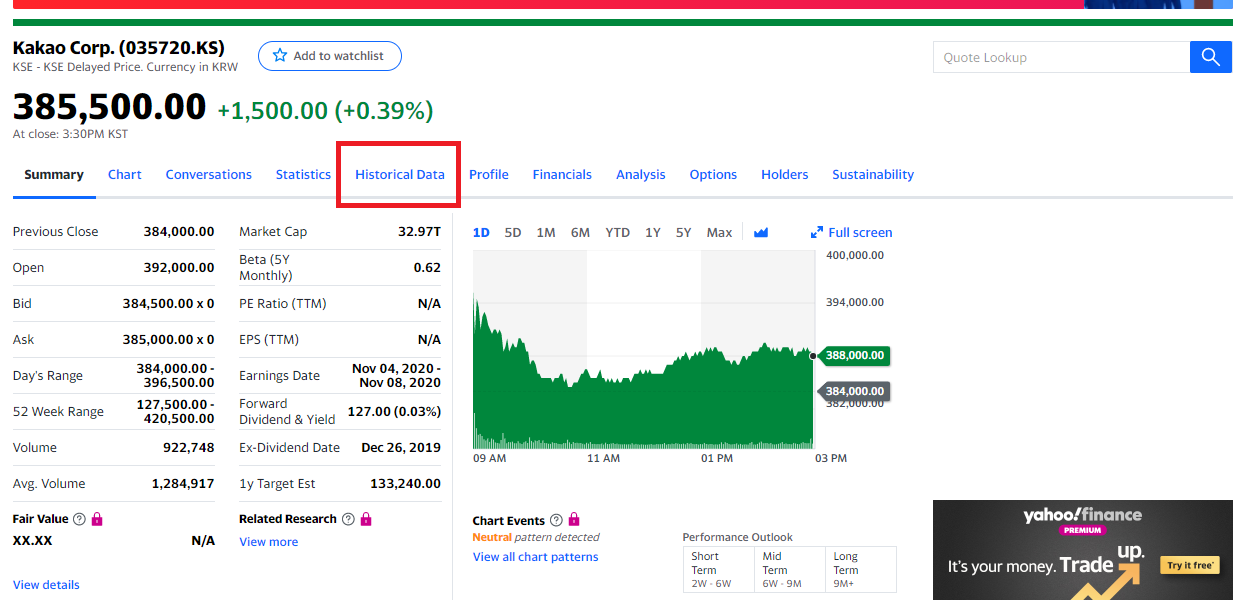Open the Financials tab
The width and height of the screenshot is (1251, 601).
[562, 174]
